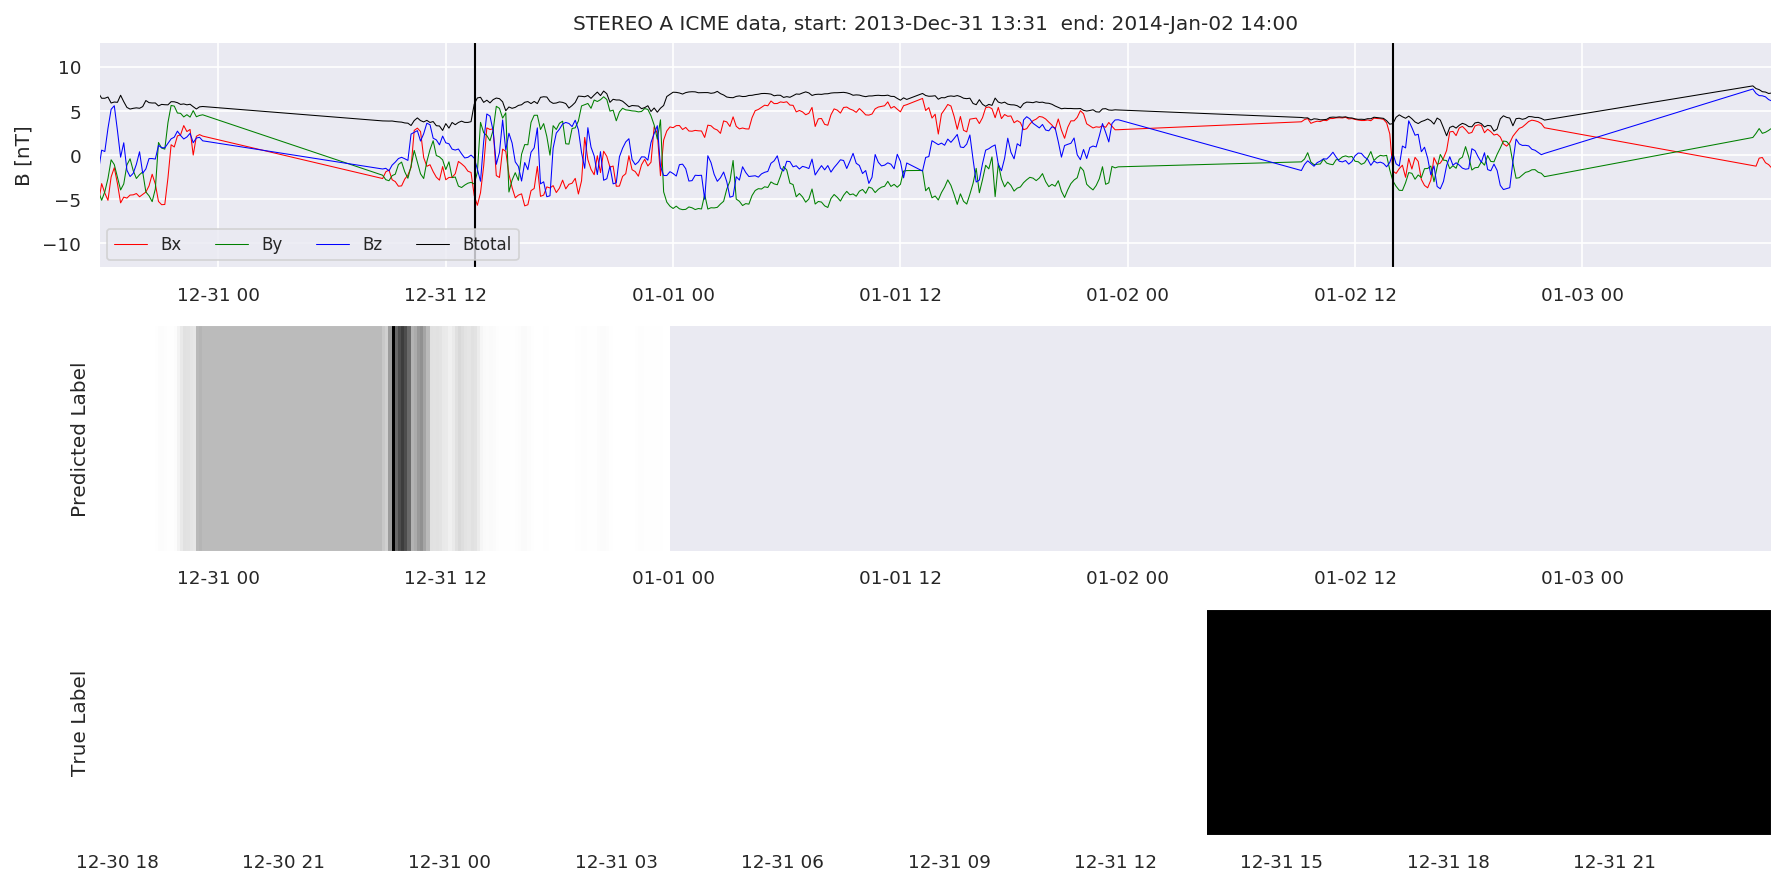
Task: Click the '12-30 21' tick under True Label plot
Action: click(x=283, y=862)
